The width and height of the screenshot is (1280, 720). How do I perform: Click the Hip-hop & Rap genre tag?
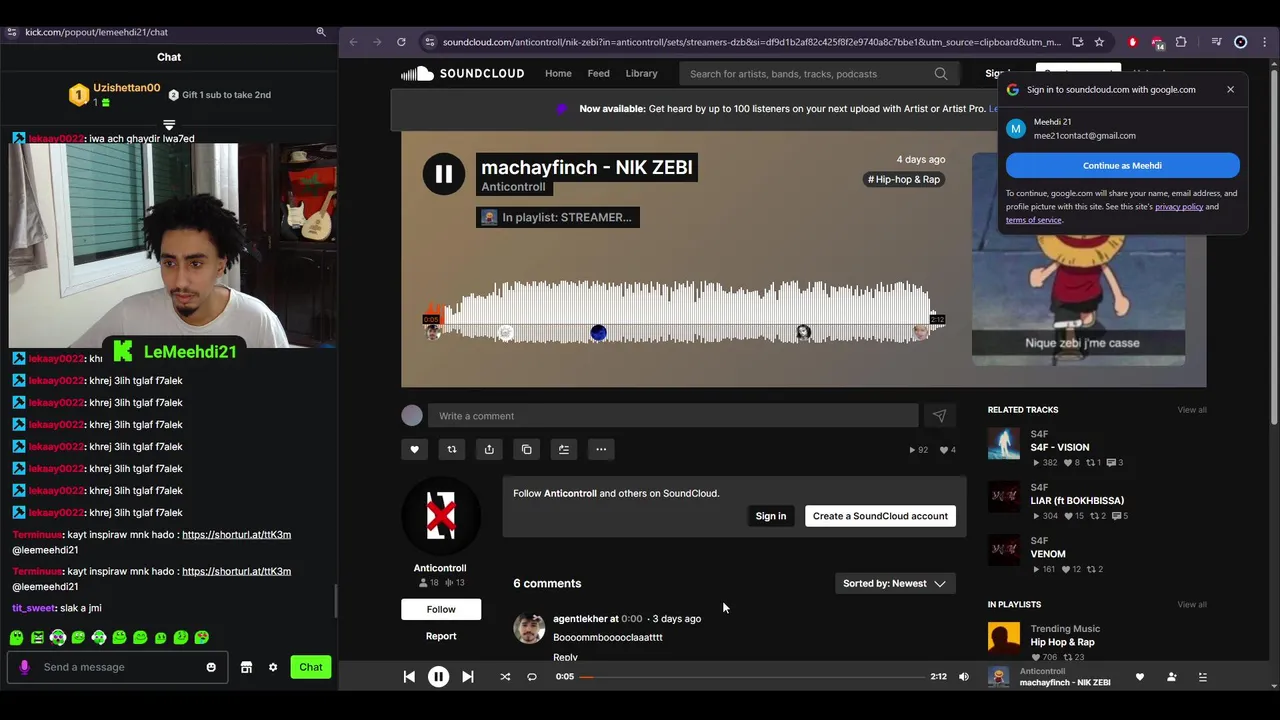click(904, 179)
